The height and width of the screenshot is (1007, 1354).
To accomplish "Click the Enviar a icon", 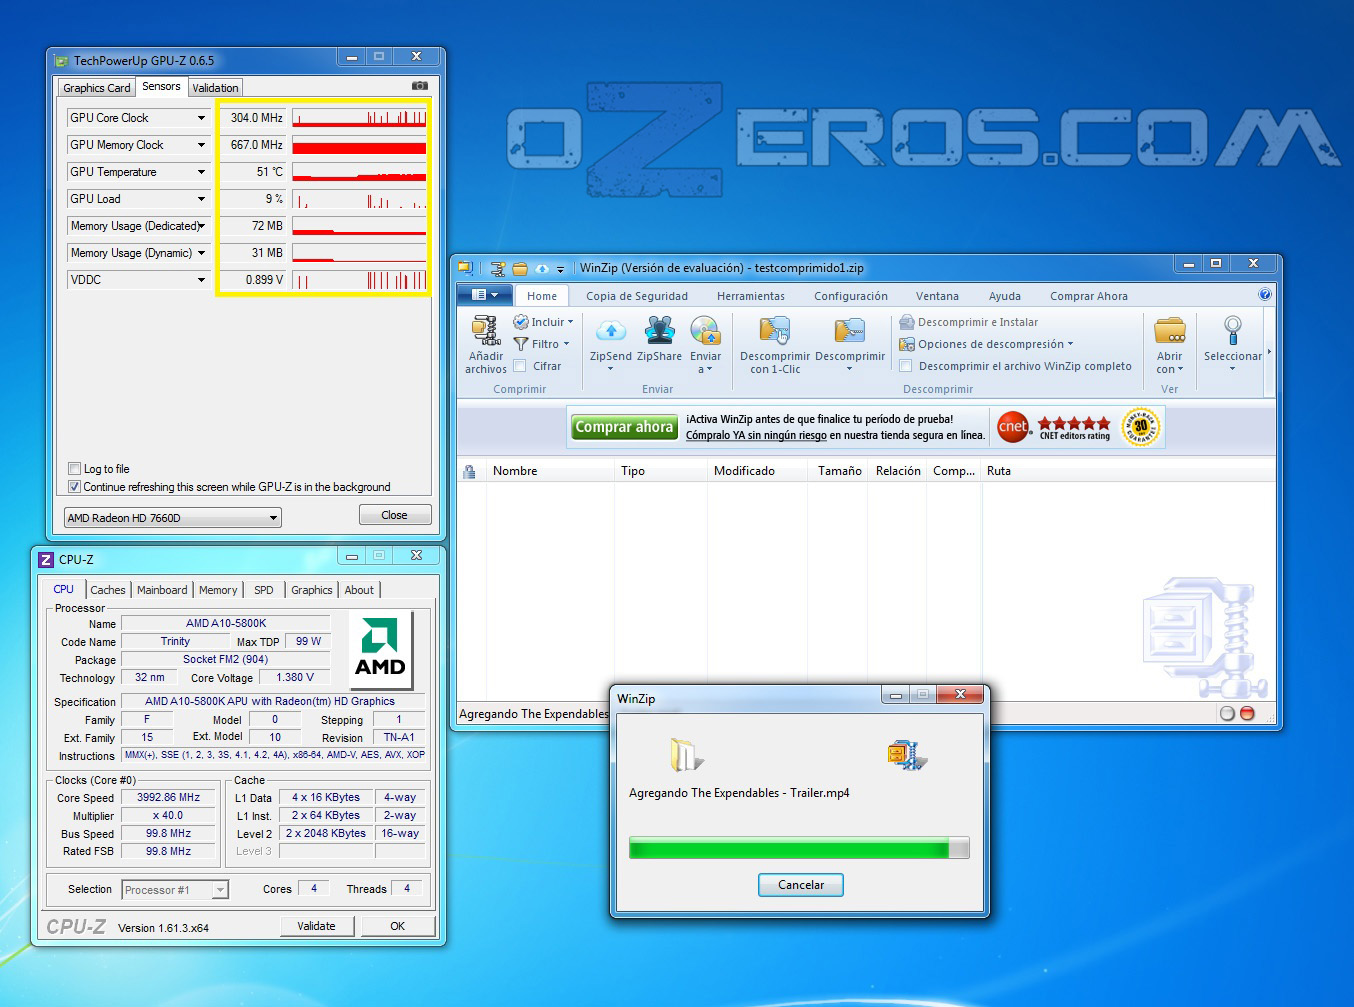I will click(705, 331).
